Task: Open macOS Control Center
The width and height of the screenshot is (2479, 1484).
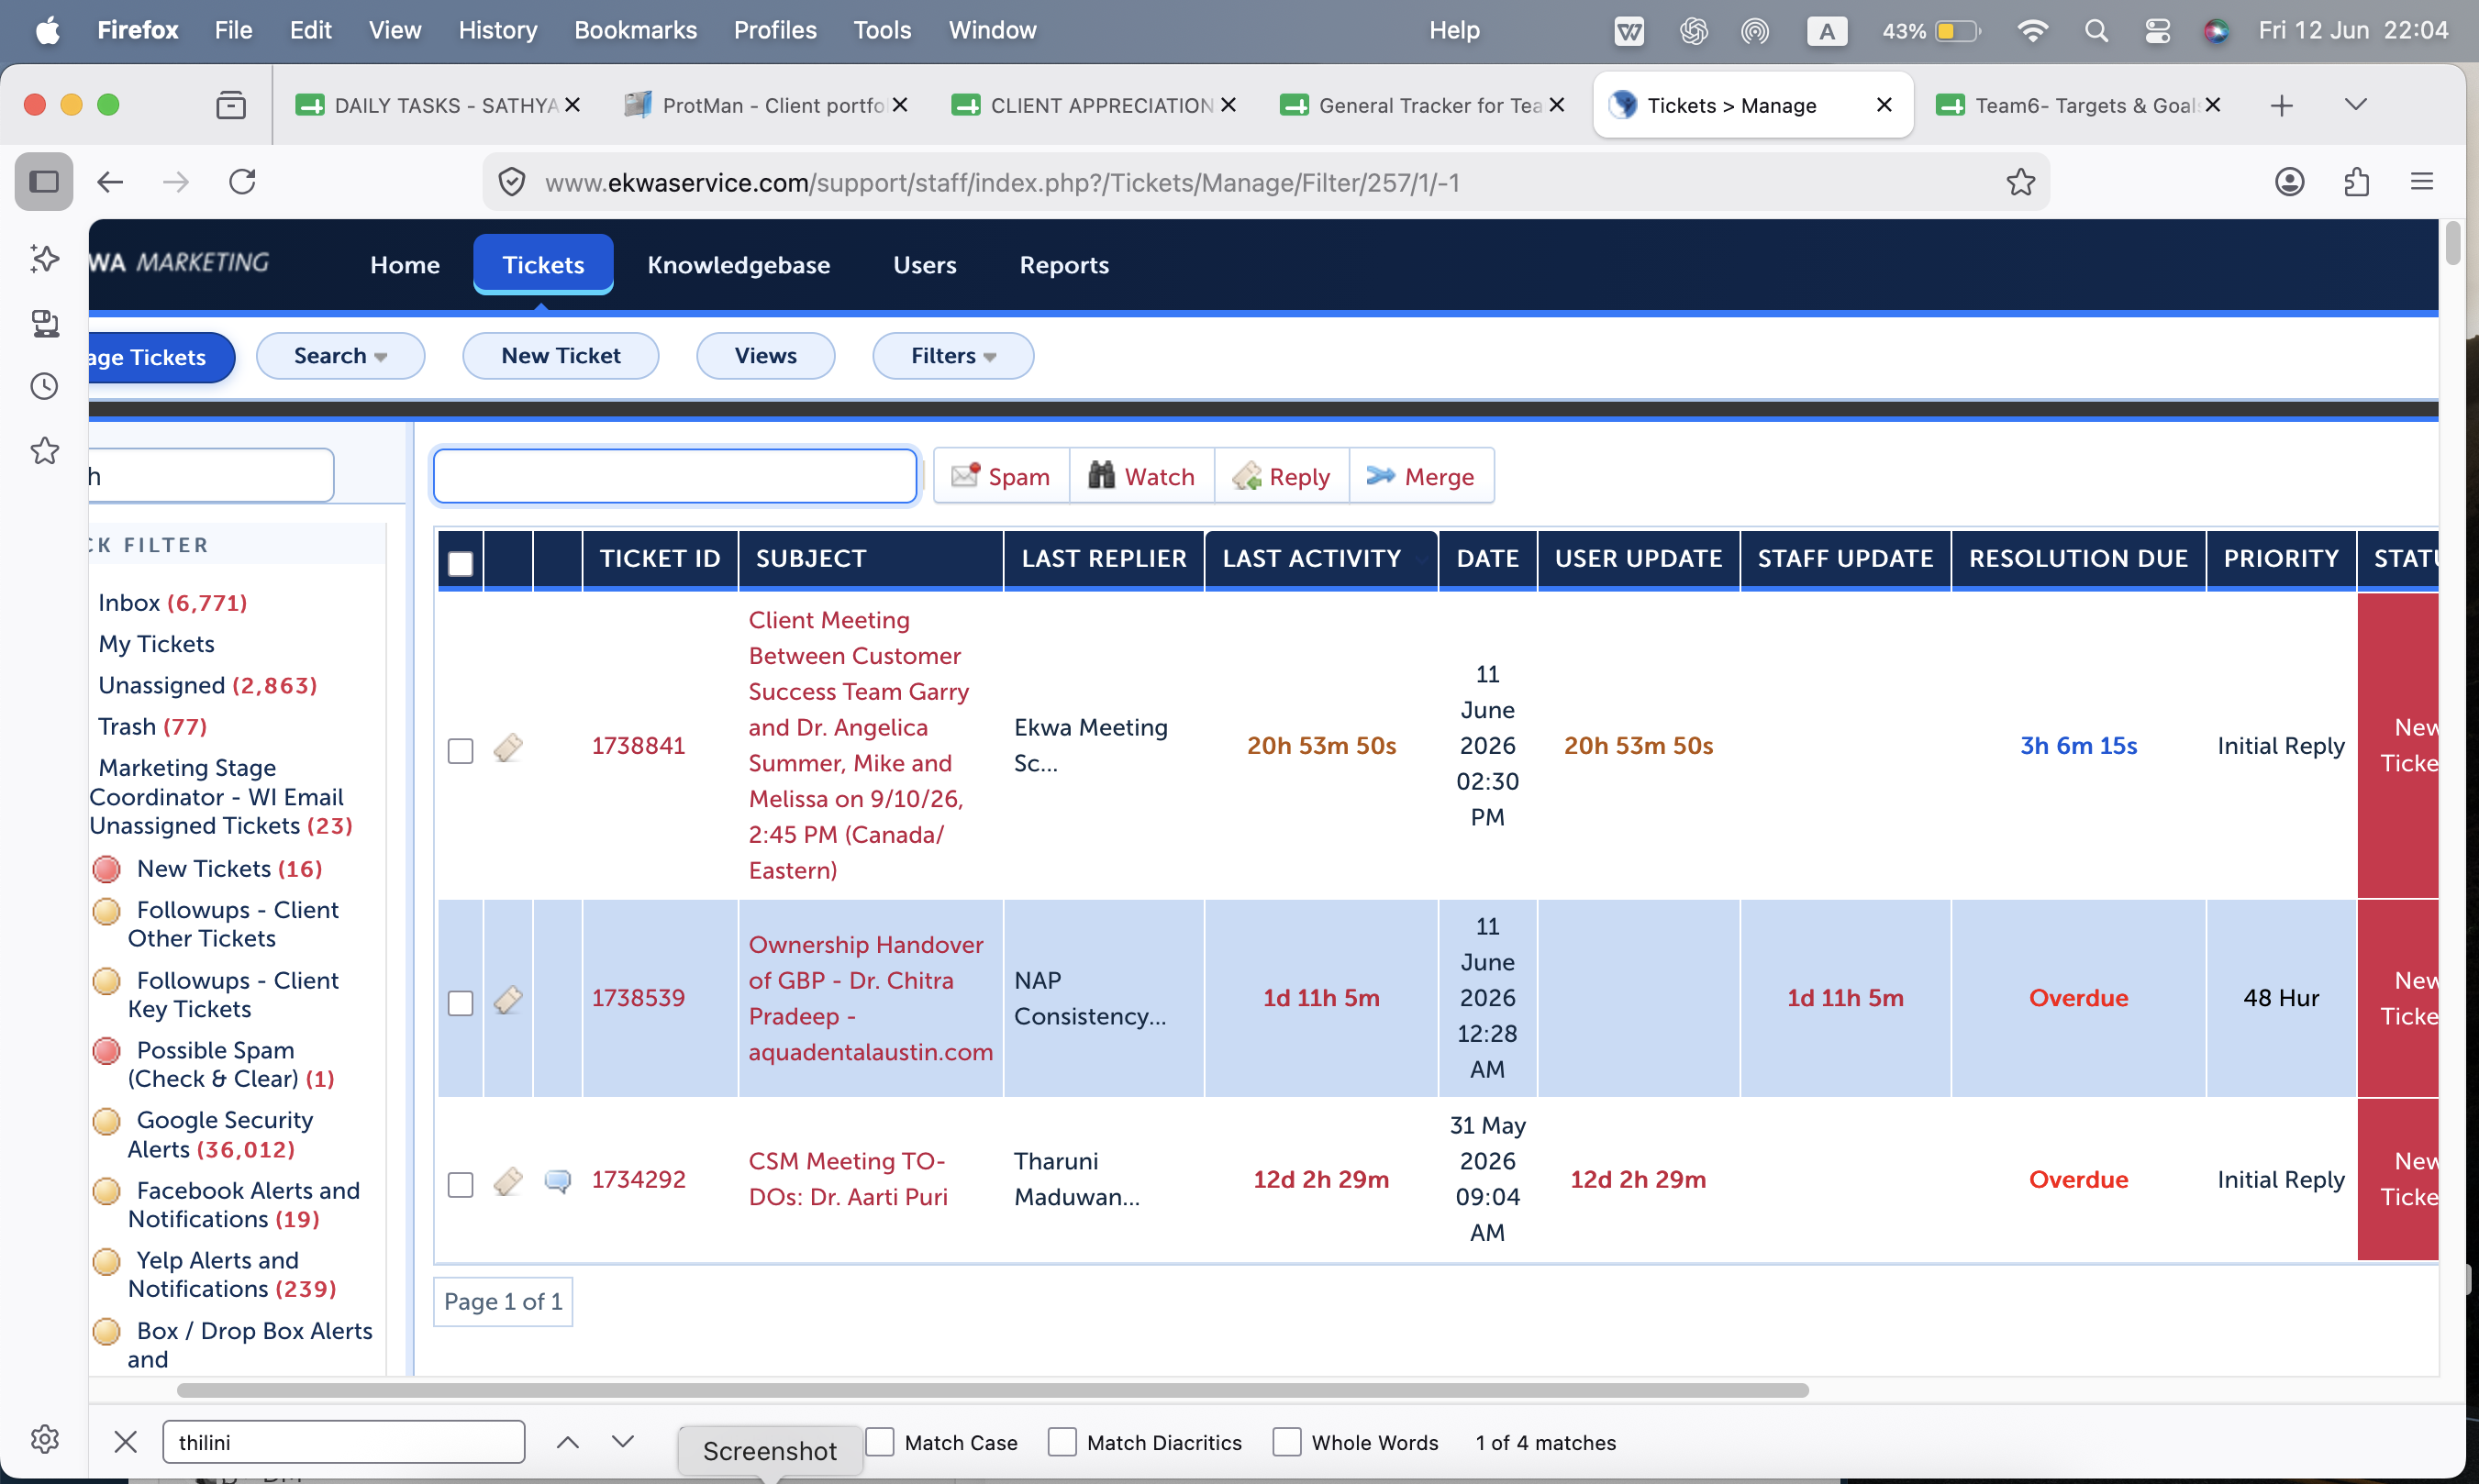Action: pos(2157,30)
